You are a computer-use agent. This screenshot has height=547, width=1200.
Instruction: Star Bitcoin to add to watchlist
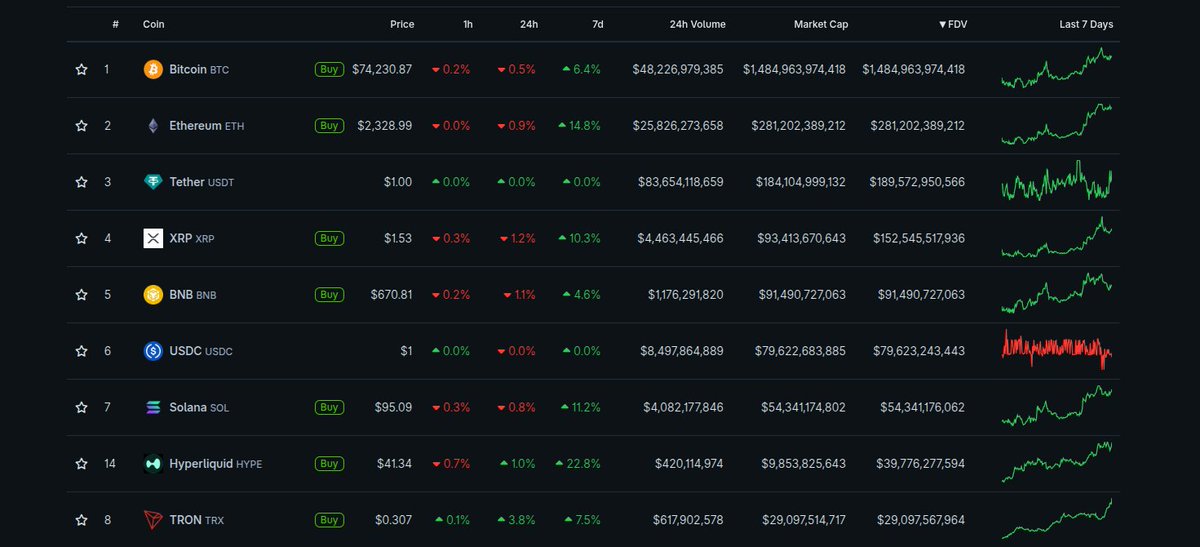click(x=82, y=70)
